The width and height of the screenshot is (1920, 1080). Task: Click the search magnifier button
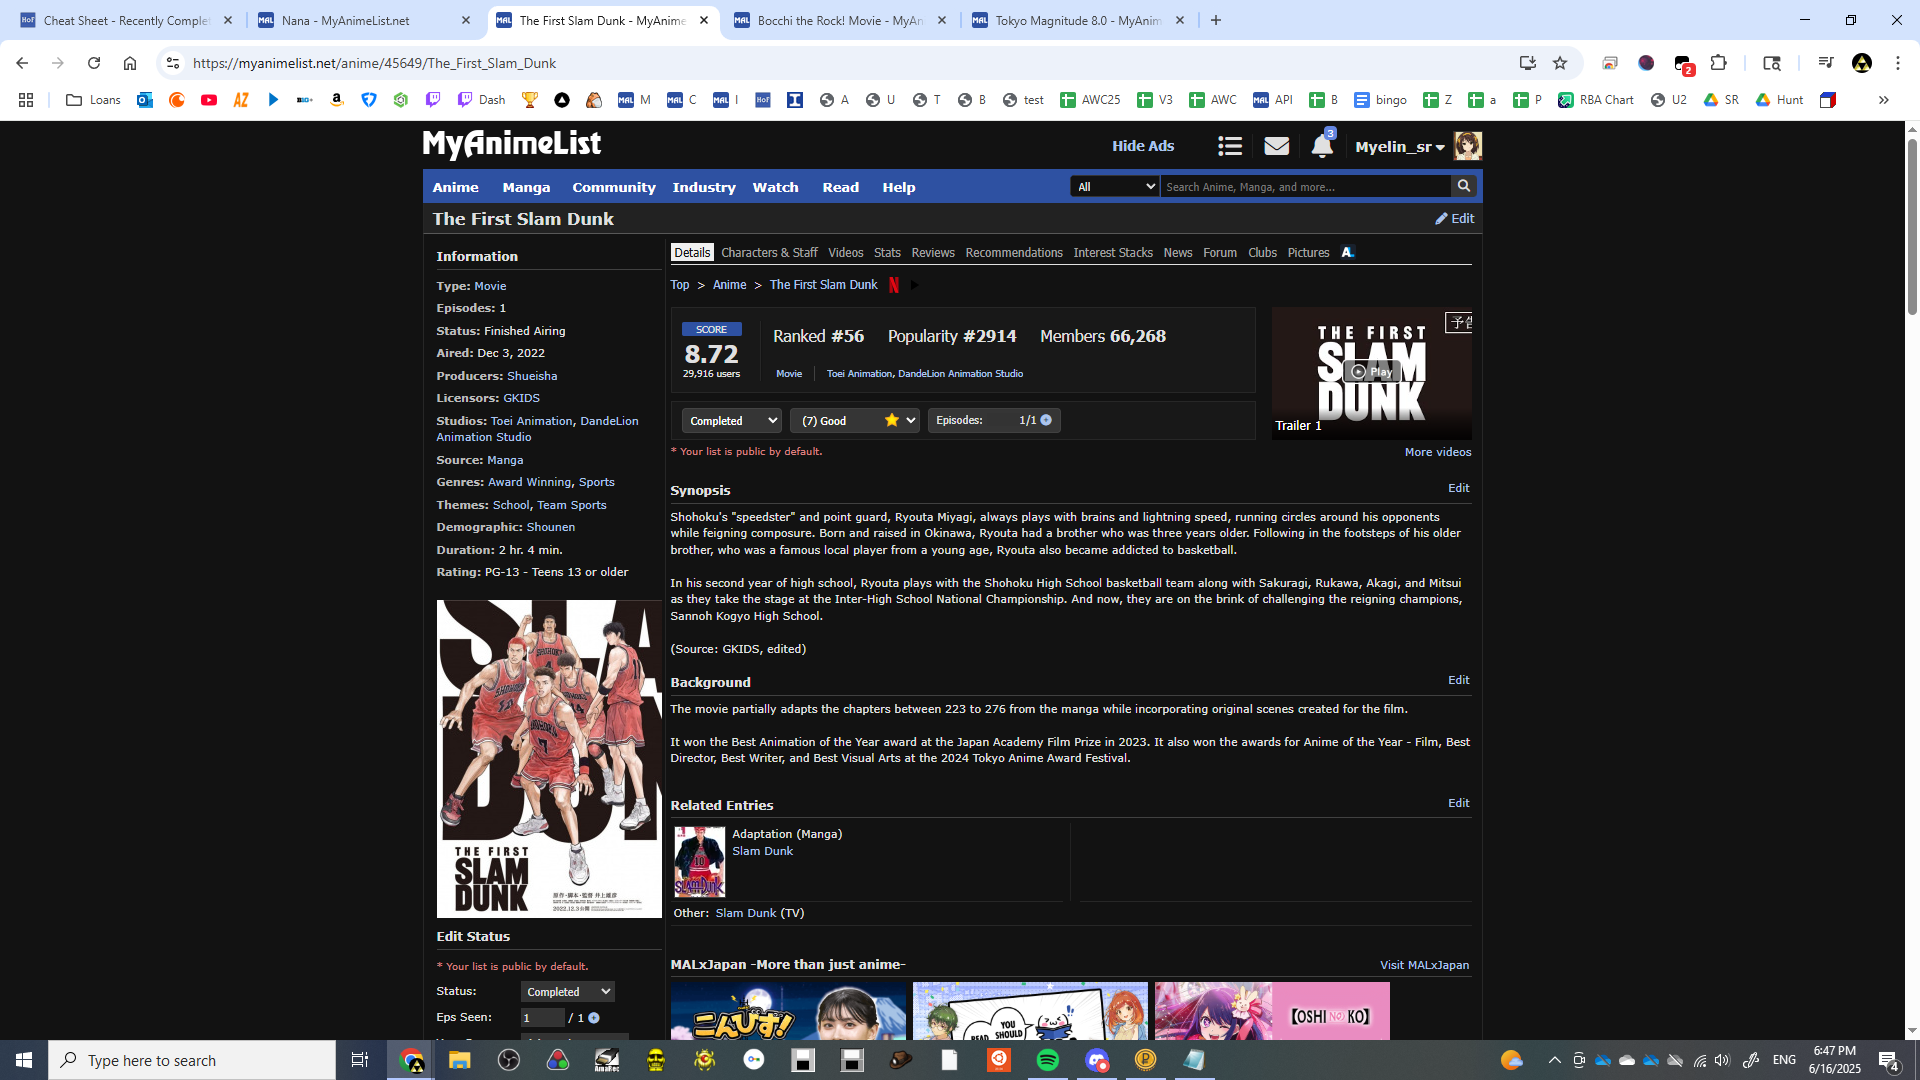[x=1463, y=186]
